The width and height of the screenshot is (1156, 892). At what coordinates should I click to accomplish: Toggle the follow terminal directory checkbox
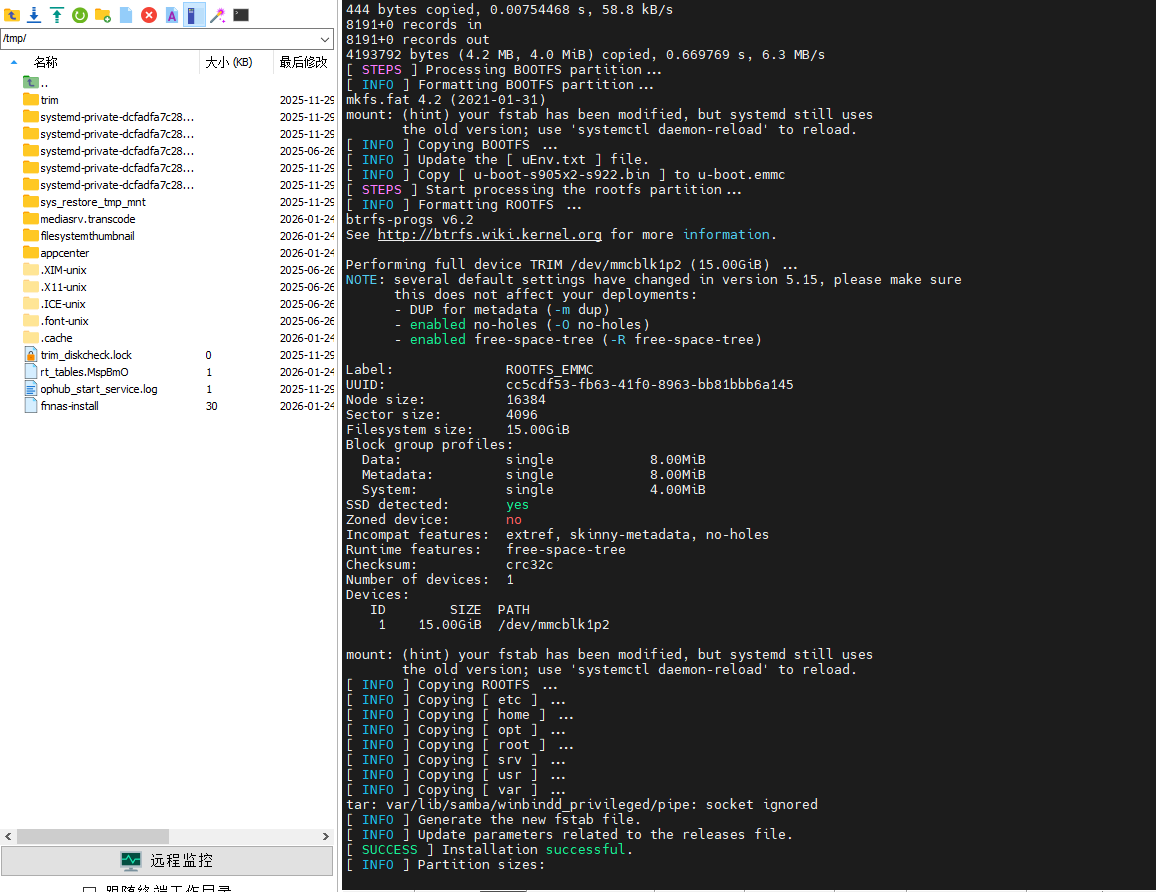[x=89, y=889]
